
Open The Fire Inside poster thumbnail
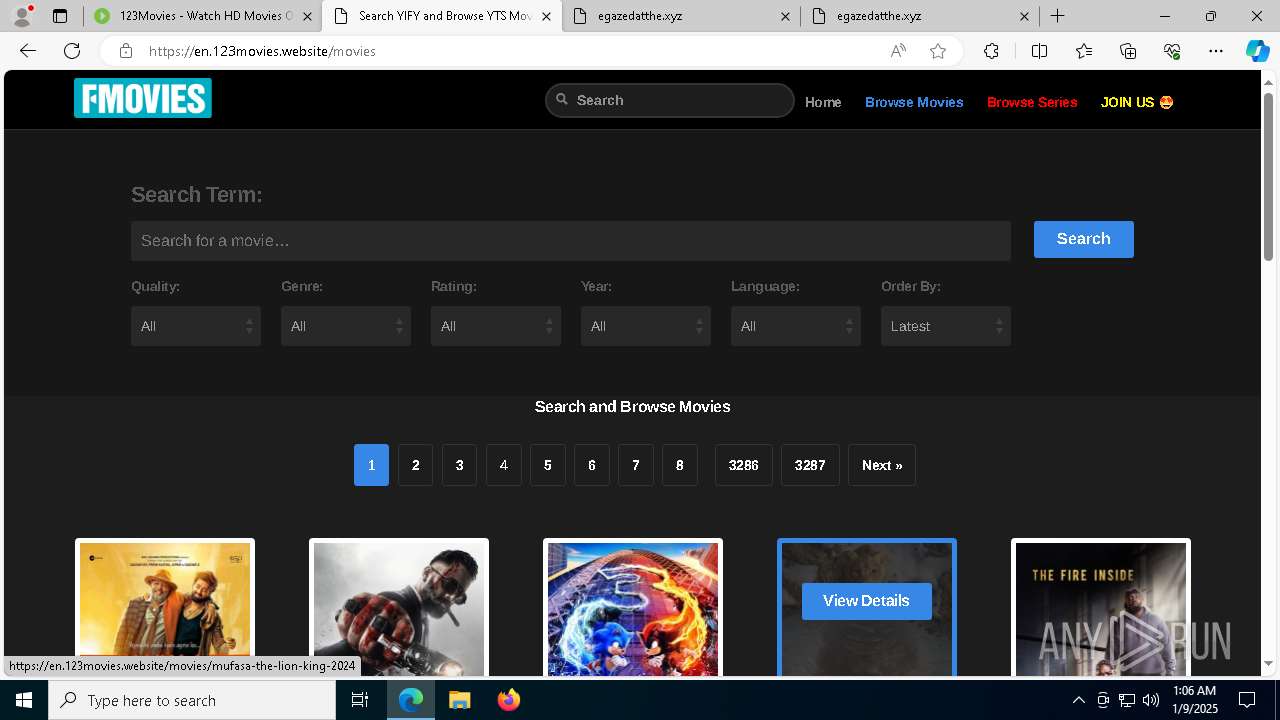tap(1101, 608)
